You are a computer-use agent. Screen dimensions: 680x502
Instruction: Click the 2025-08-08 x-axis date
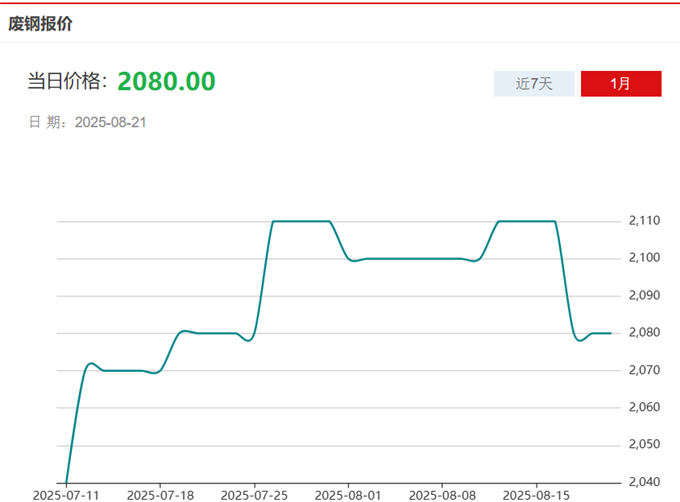click(442, 494)
